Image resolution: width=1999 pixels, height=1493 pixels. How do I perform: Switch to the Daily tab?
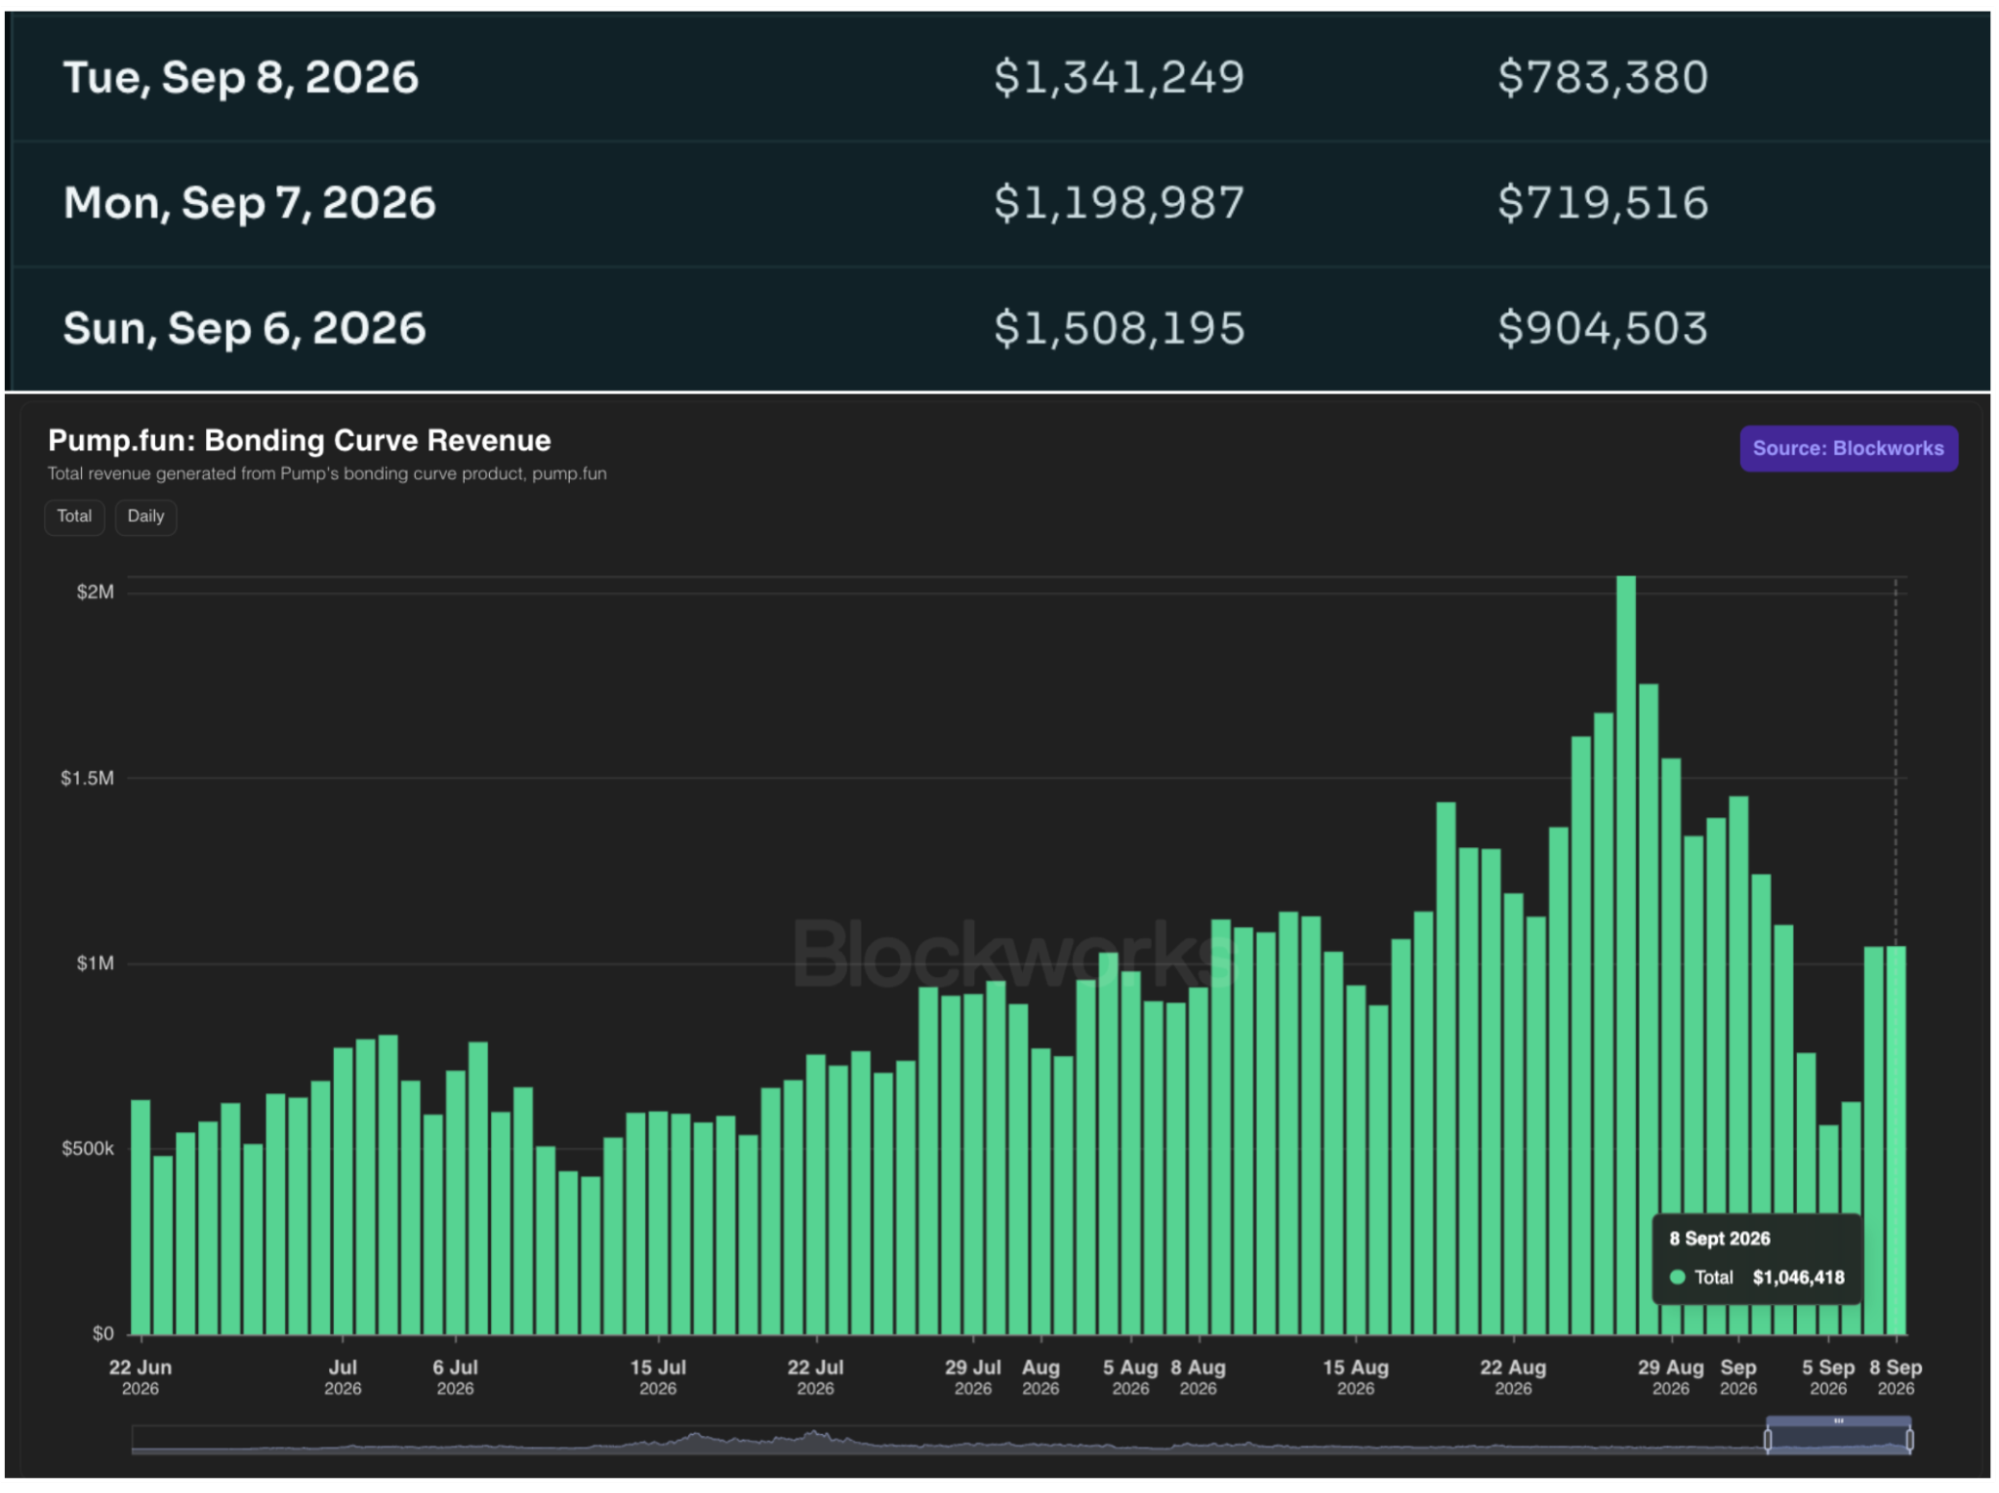(x=146, y=517)
